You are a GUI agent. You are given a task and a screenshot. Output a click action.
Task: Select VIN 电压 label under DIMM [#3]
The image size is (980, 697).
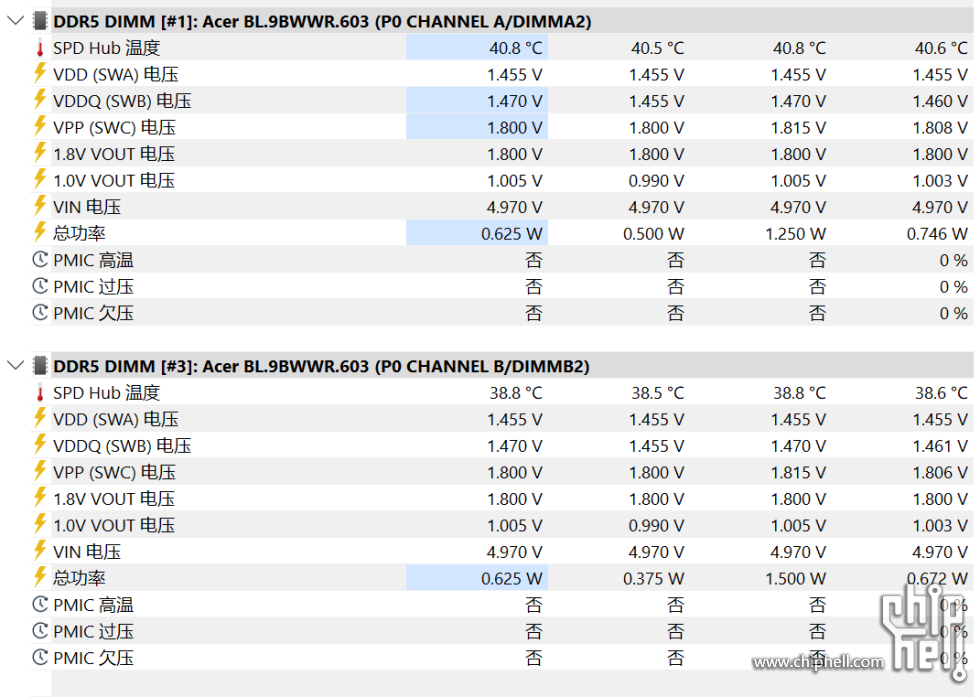pos(87,552)
